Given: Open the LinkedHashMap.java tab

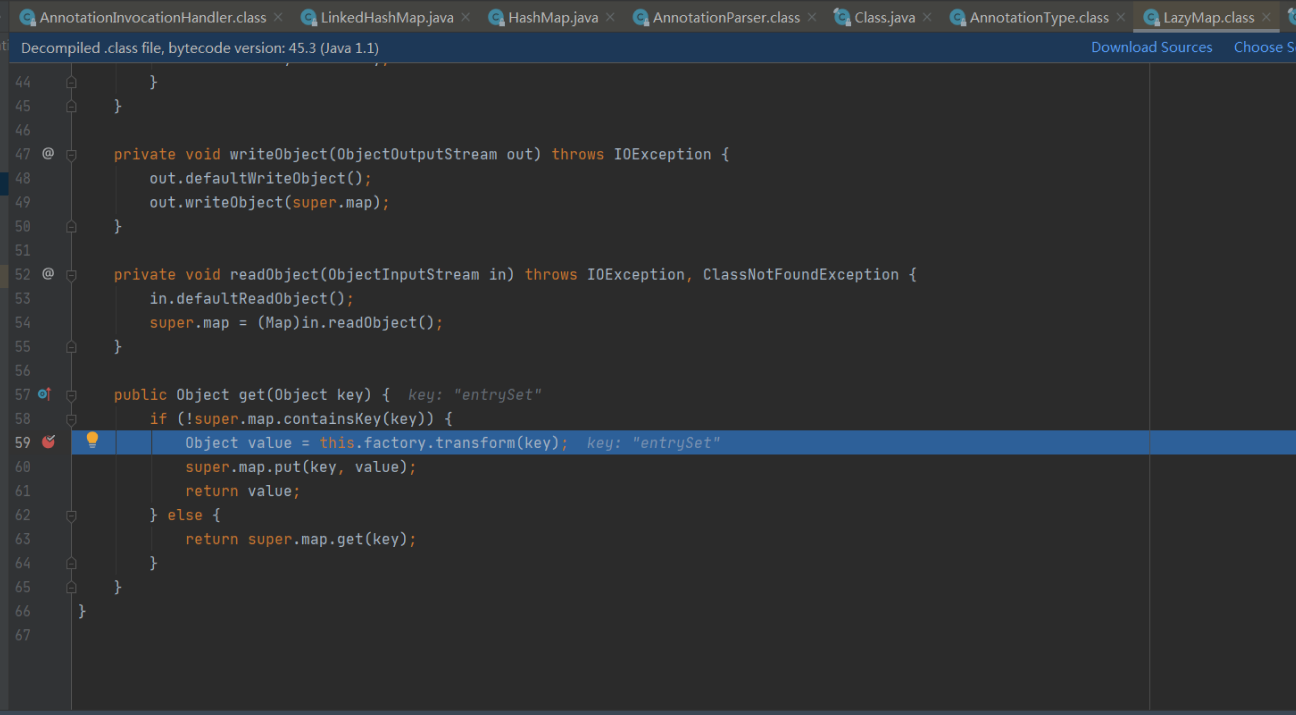Looking at the screenshot, I should click(387, 17).
